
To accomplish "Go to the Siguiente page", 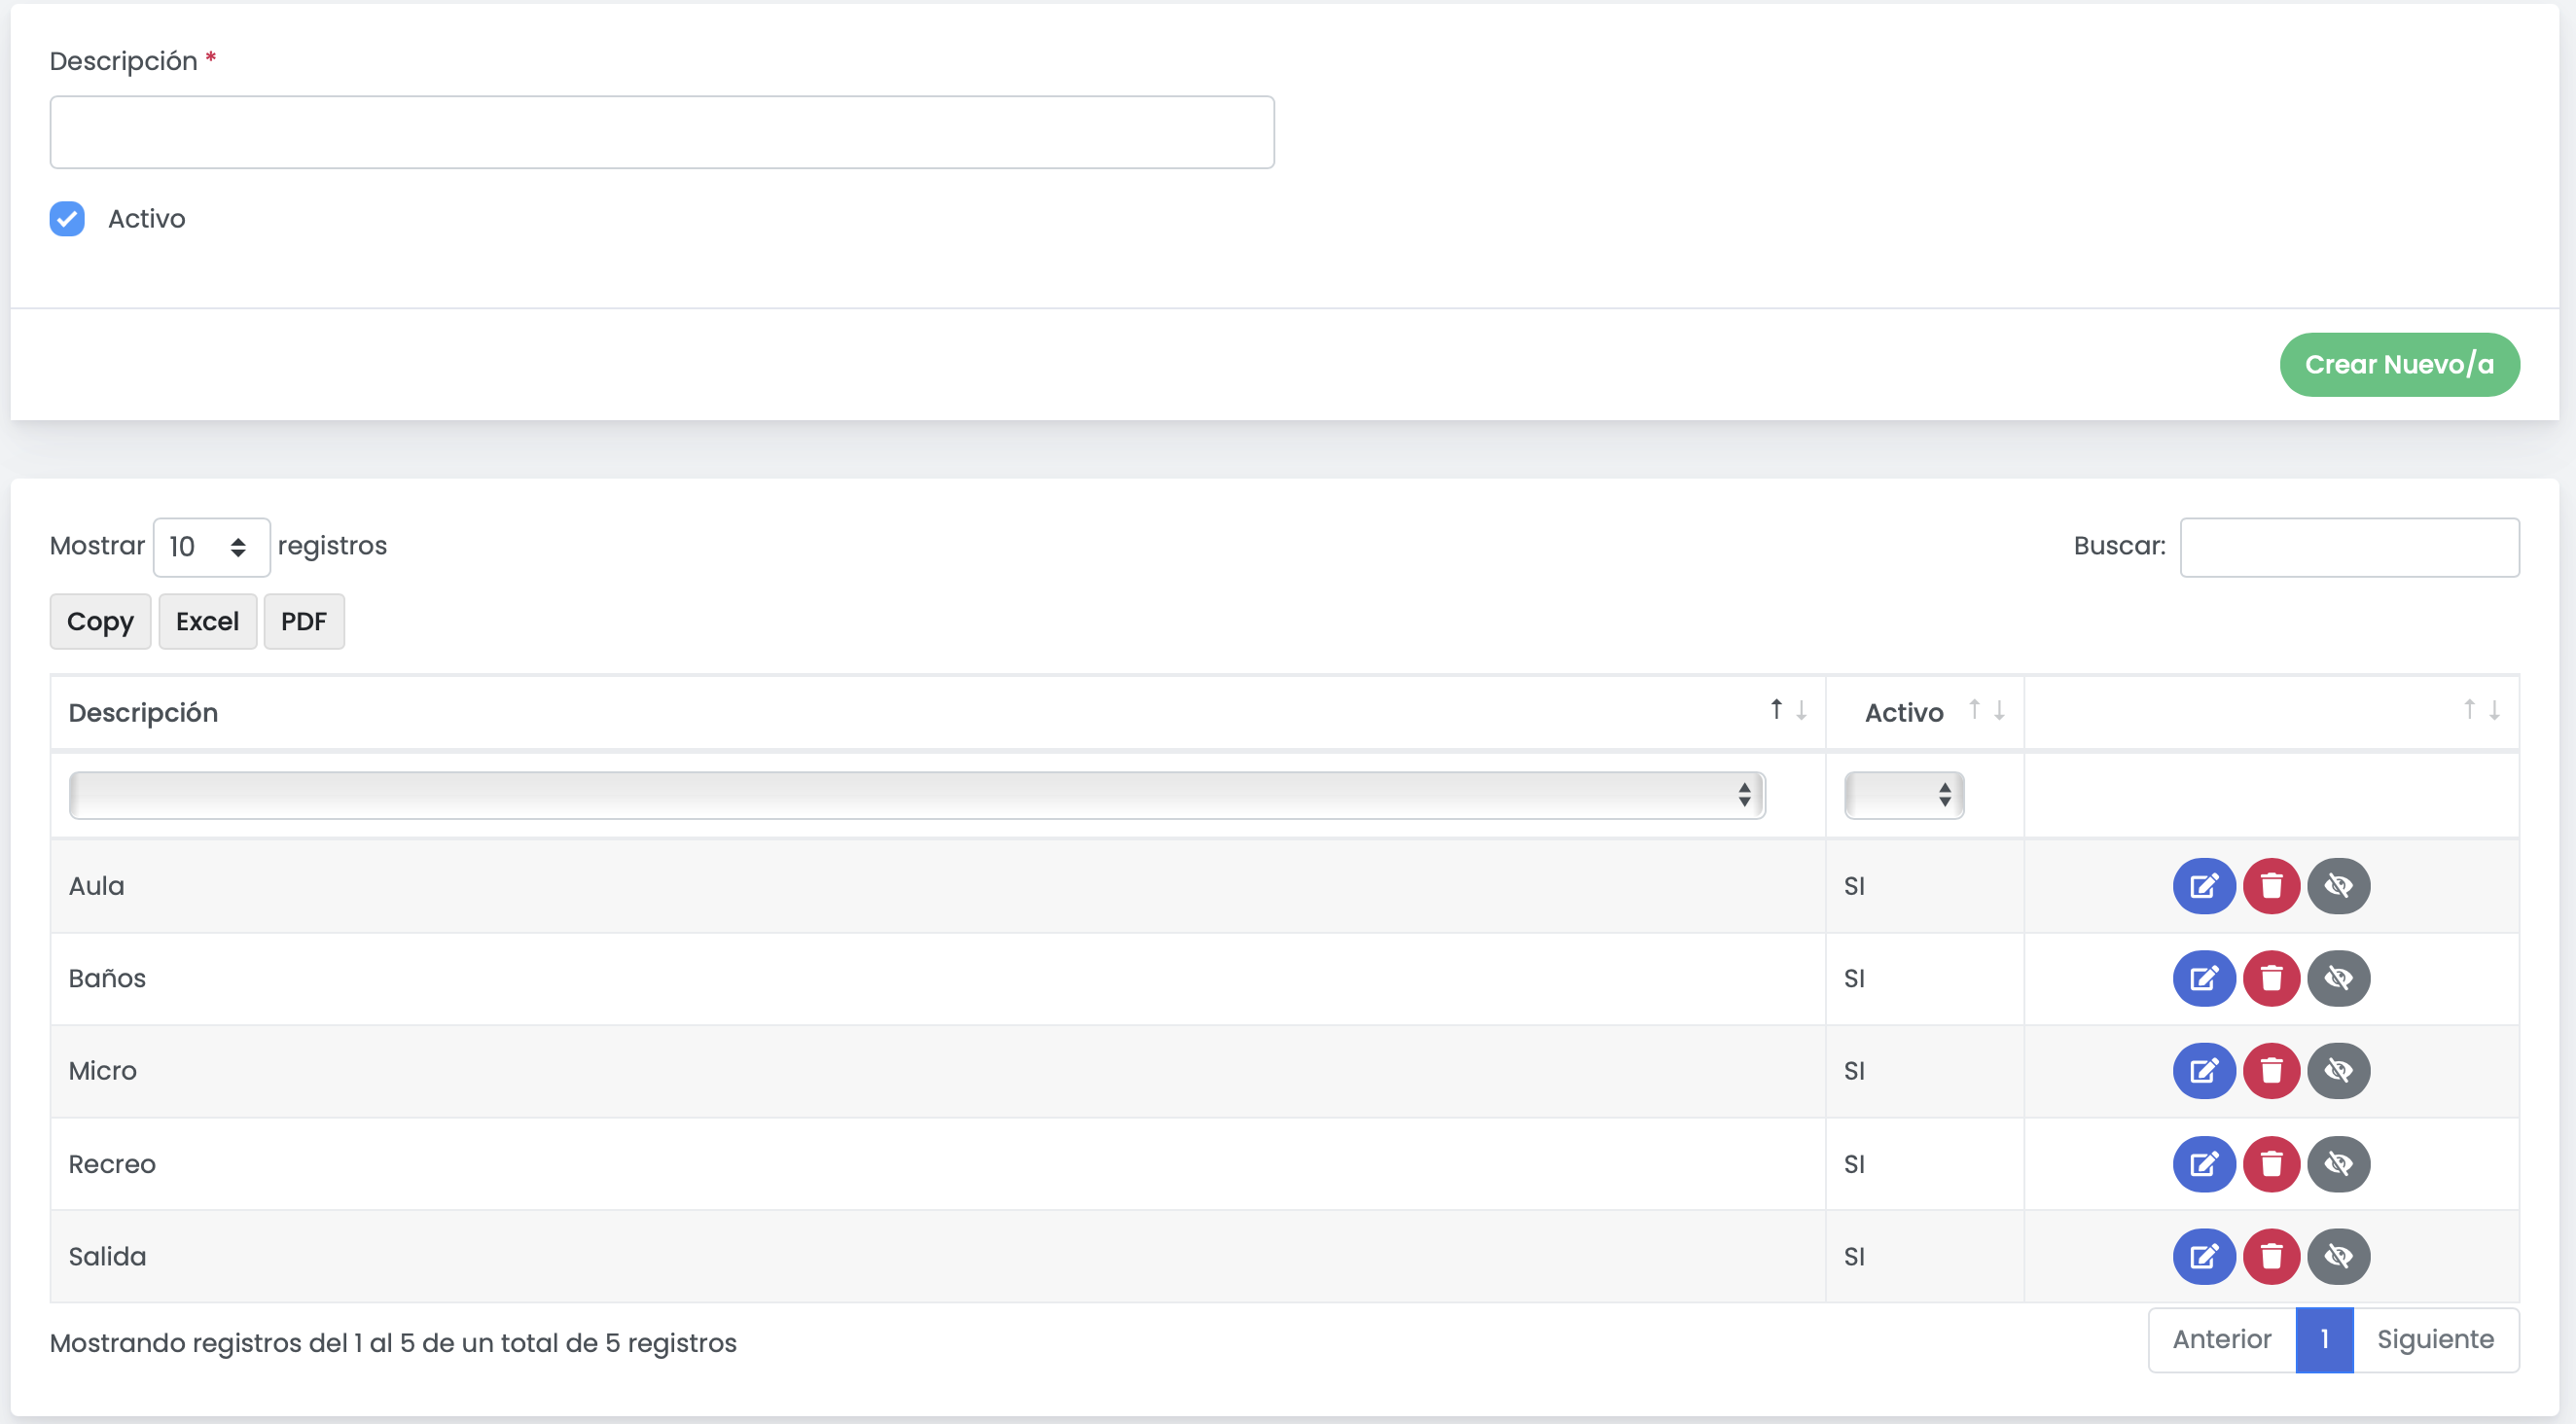I will pyautogui.click(x=2434, y=1339).
